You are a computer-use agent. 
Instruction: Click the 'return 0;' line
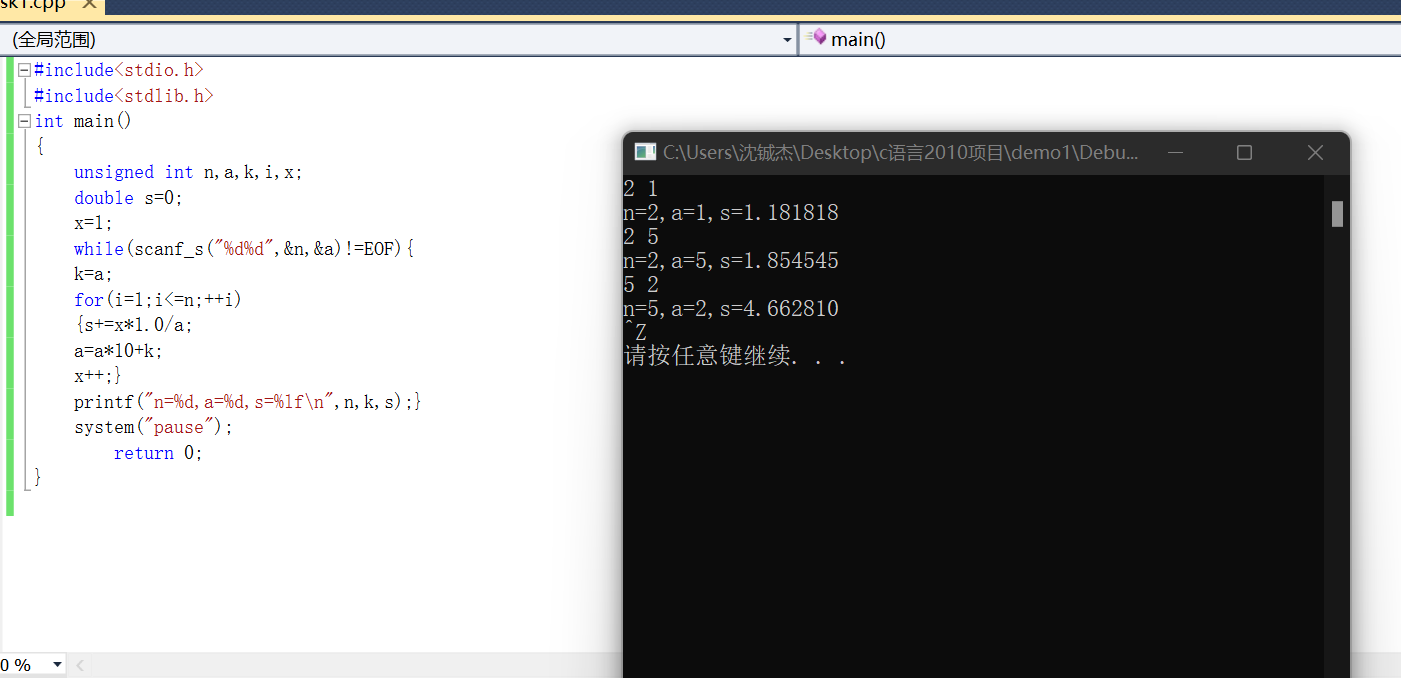coord(158,453)
